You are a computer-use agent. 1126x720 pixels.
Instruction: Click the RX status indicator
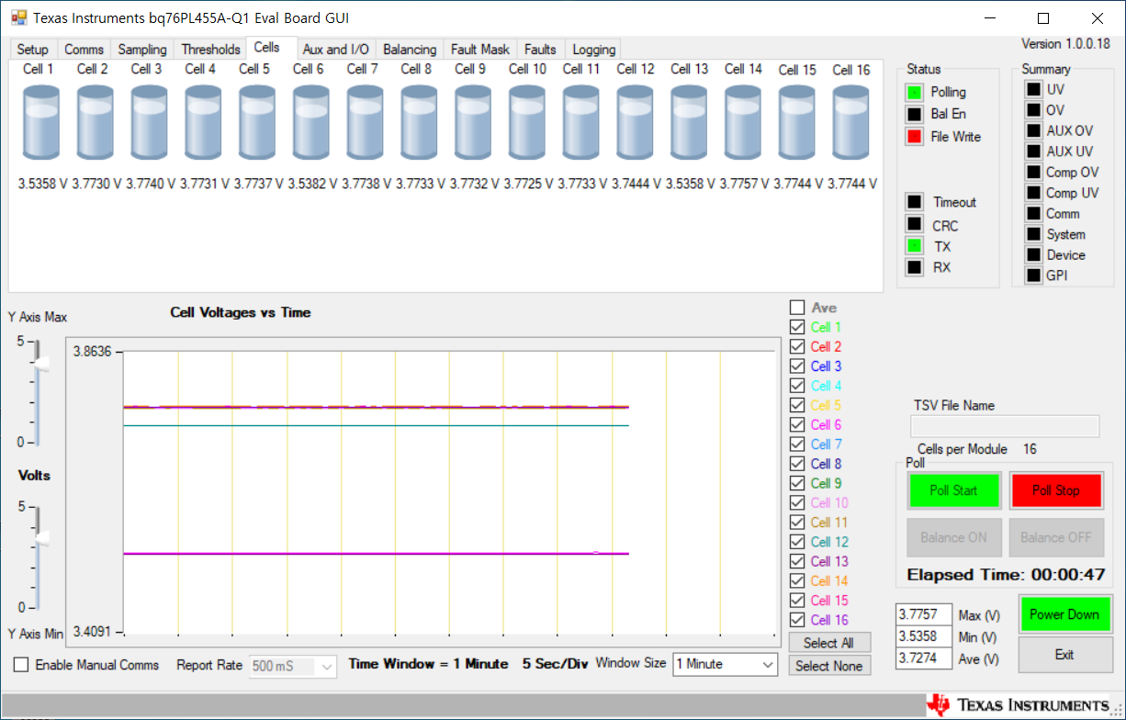click(x=914, y=267)
